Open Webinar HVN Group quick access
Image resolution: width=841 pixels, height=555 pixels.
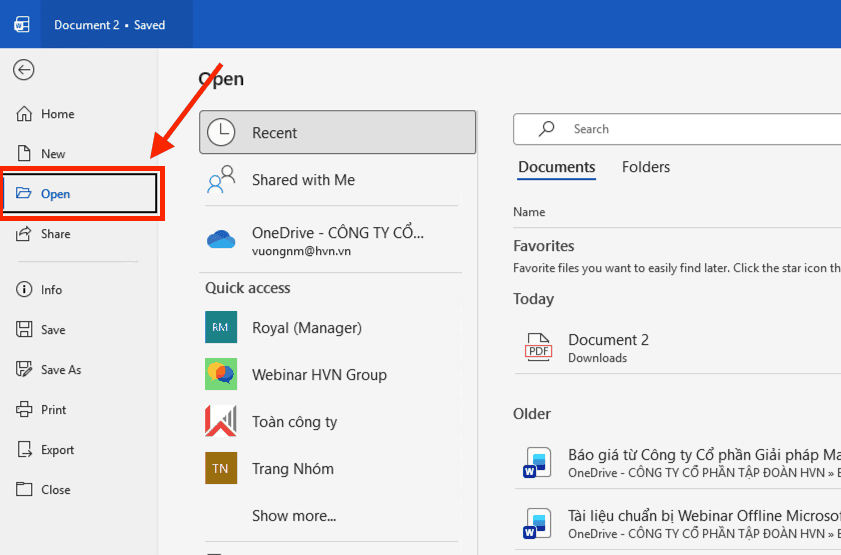pos(331,374)
